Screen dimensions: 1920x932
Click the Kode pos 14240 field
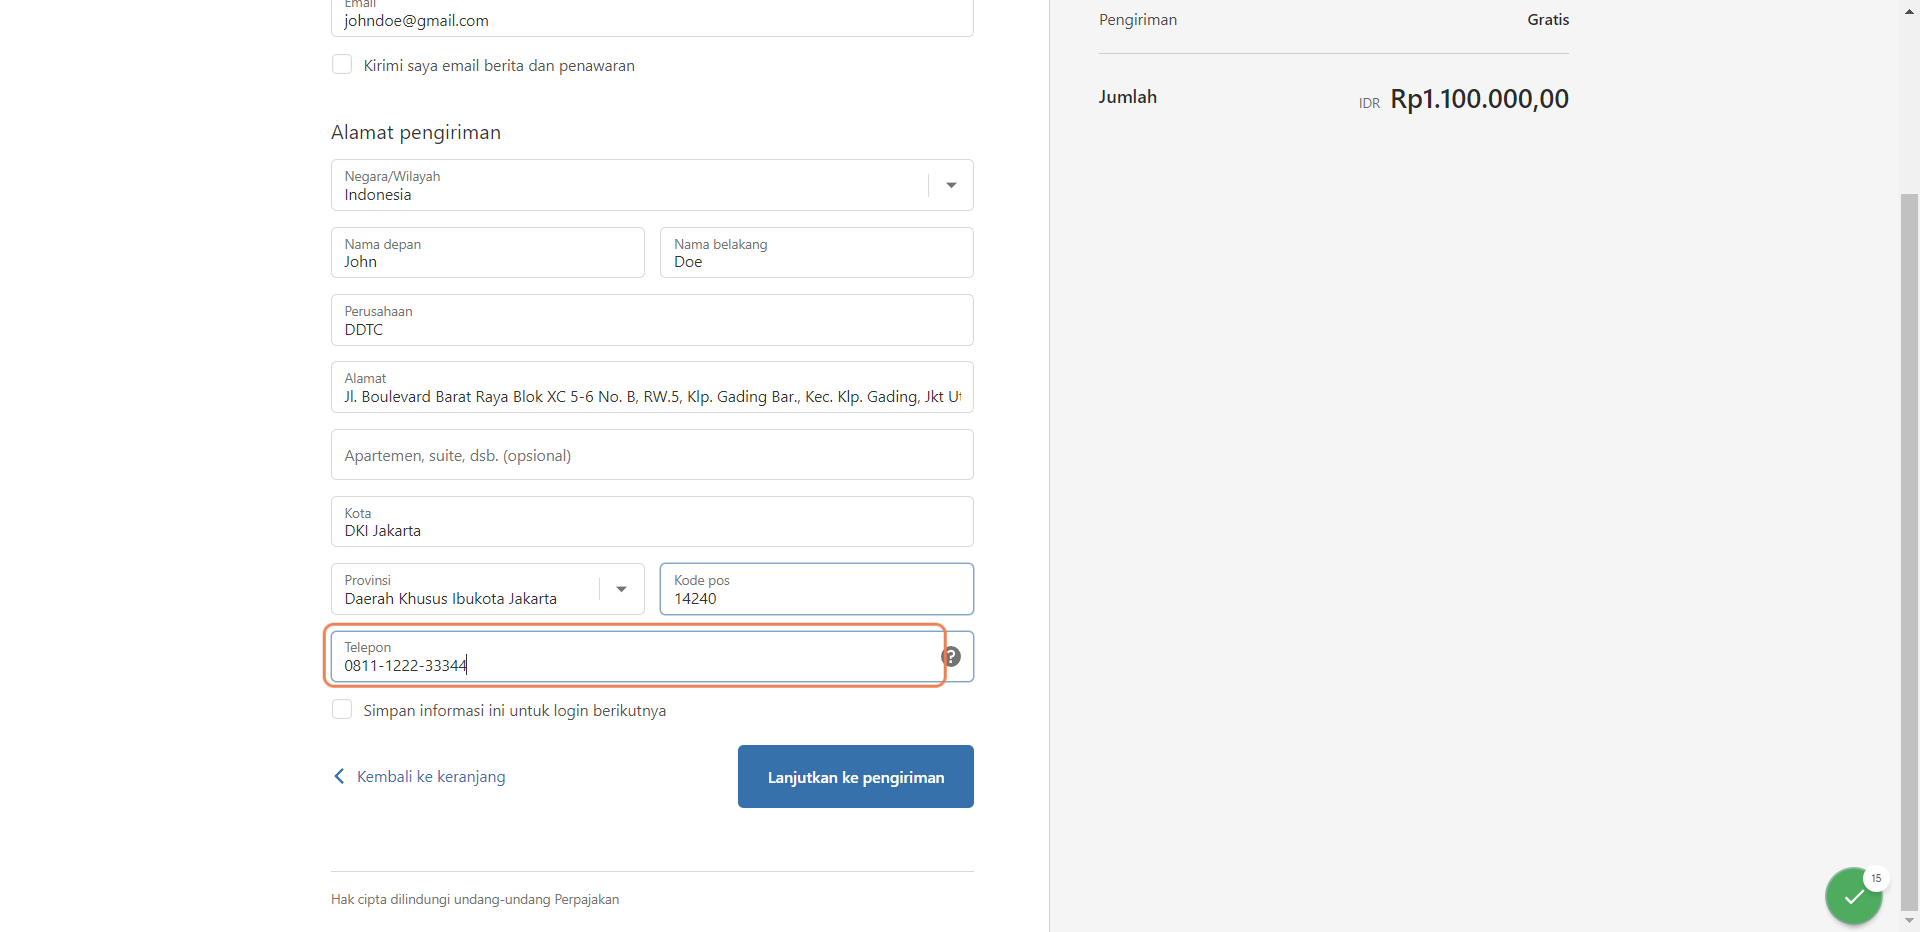pos(817,589)
